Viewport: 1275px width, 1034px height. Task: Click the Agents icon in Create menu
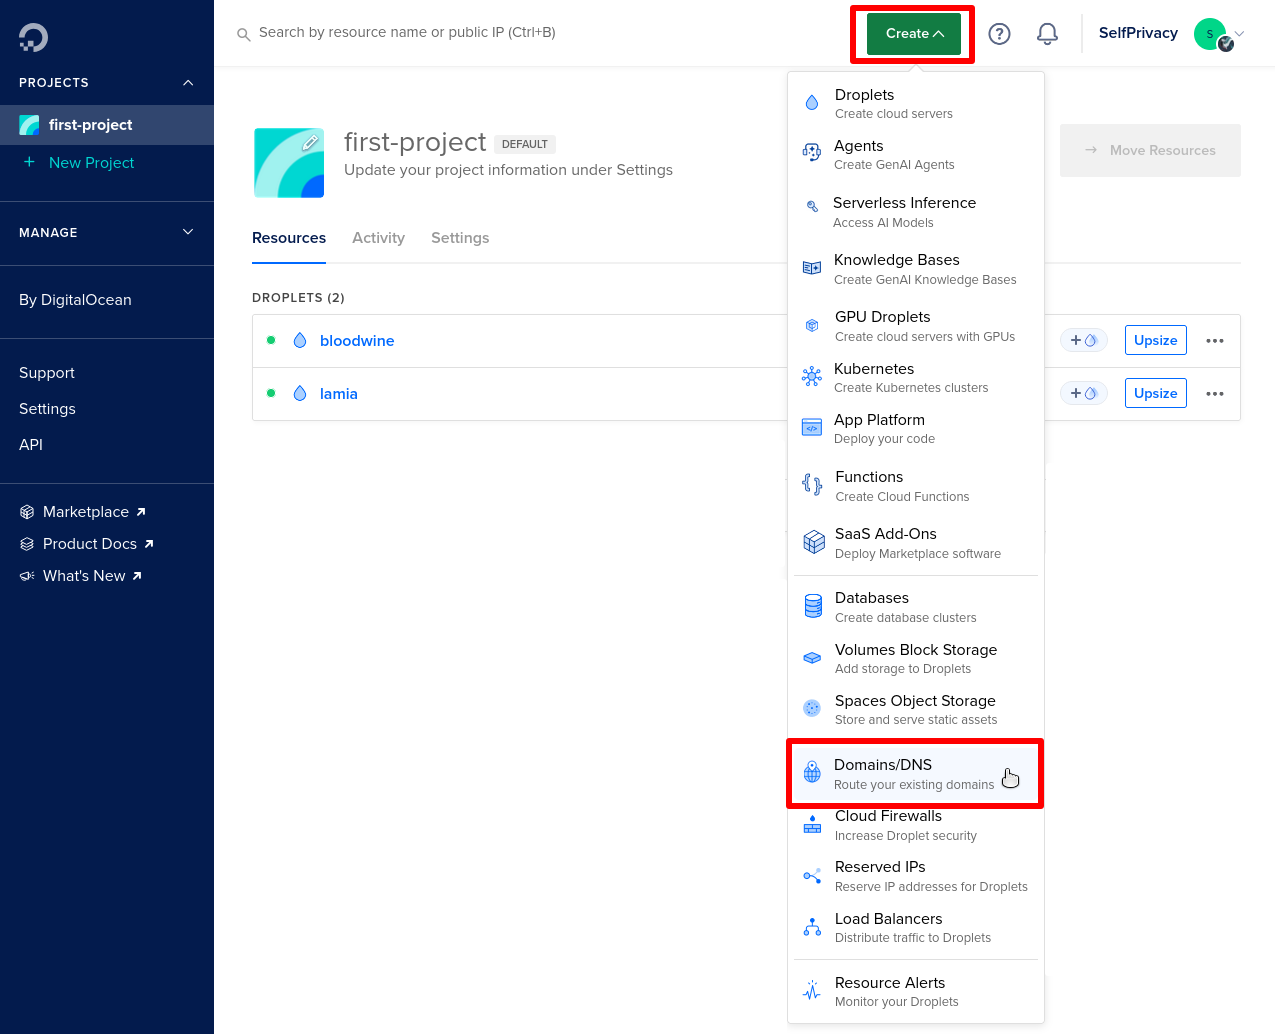pos(812,152)
